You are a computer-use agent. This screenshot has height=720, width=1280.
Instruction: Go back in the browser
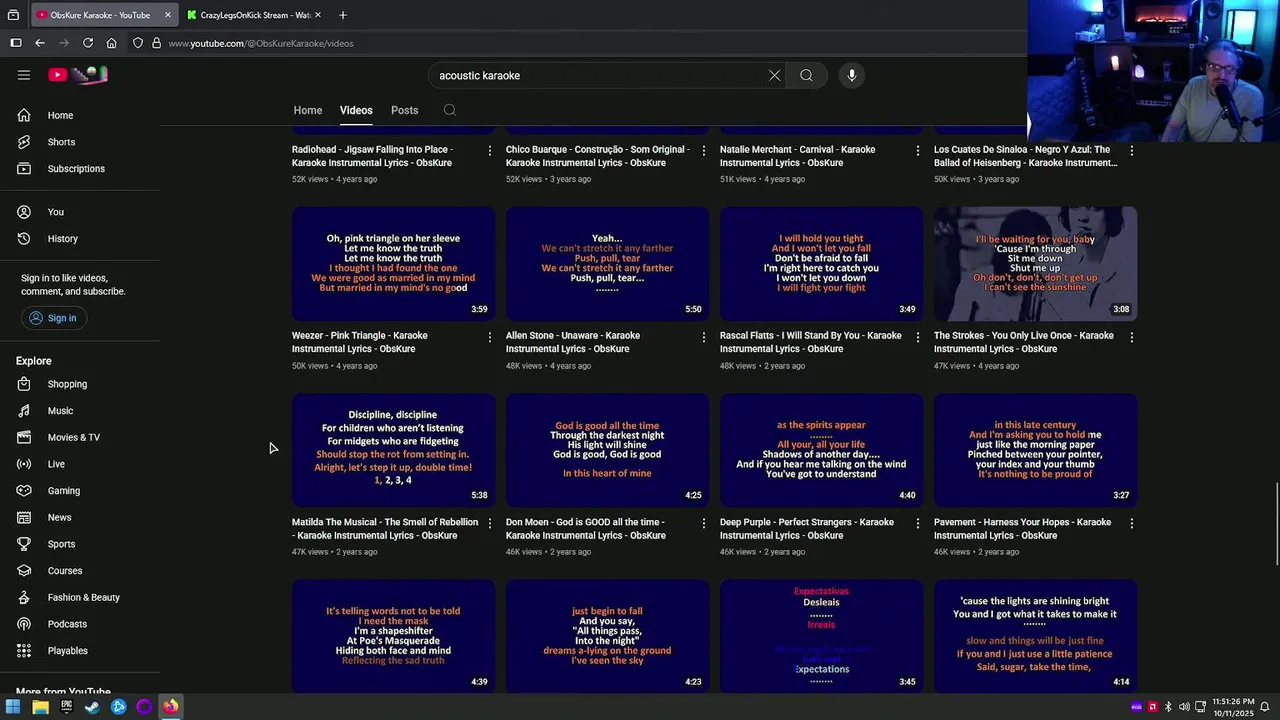(40, 43)
